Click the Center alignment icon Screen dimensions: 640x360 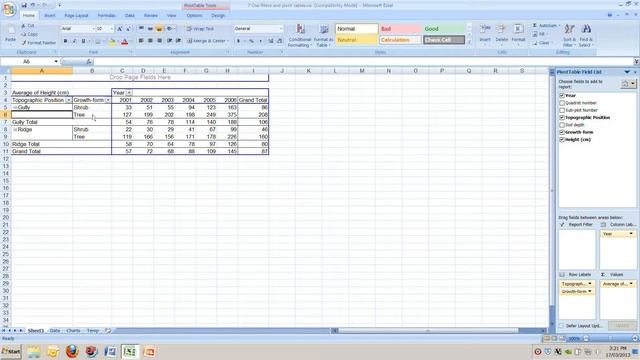[x=150, y=41]
